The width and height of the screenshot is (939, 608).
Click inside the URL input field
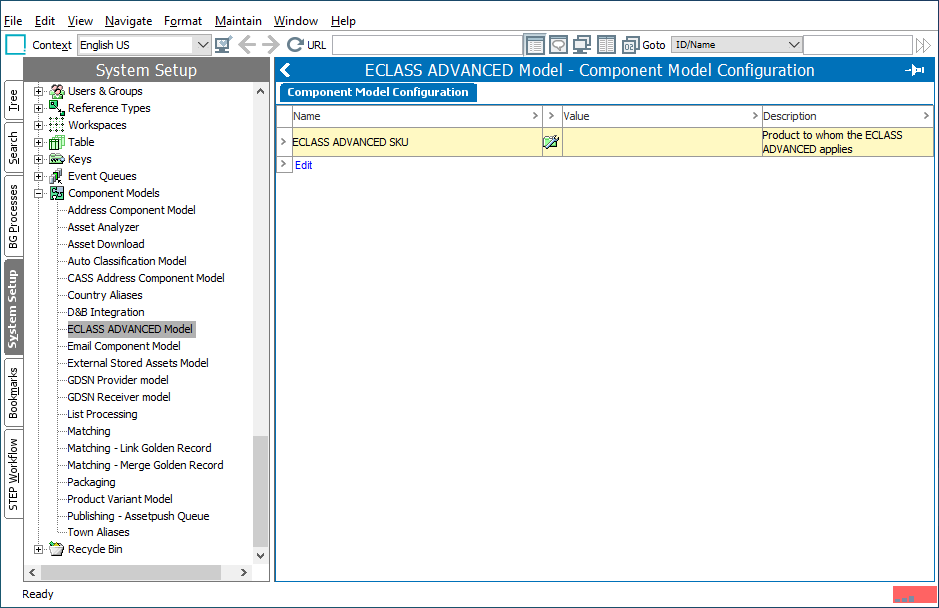tap(425, 44)
